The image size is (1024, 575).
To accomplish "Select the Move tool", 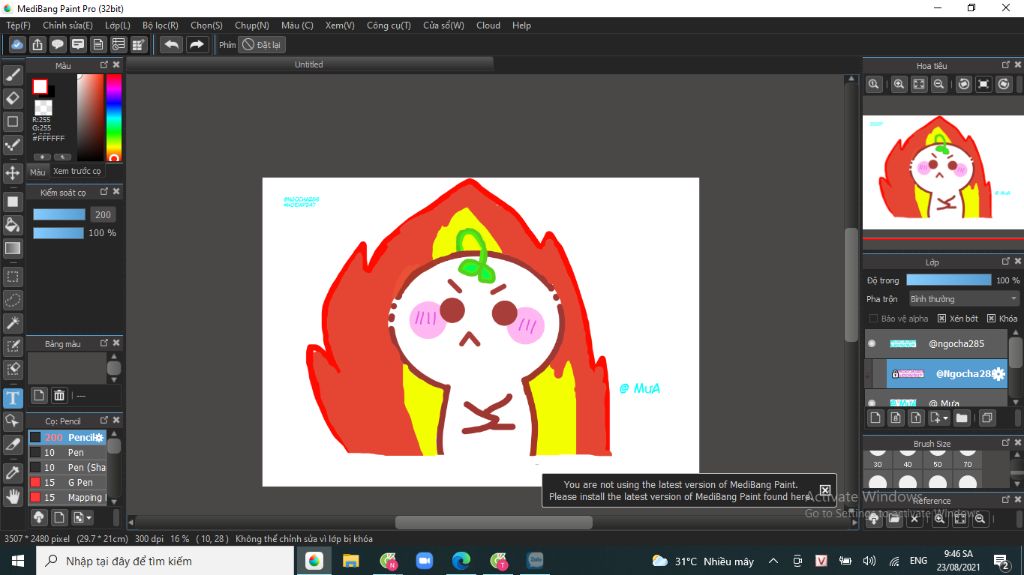I will click(x=12, y=173).
